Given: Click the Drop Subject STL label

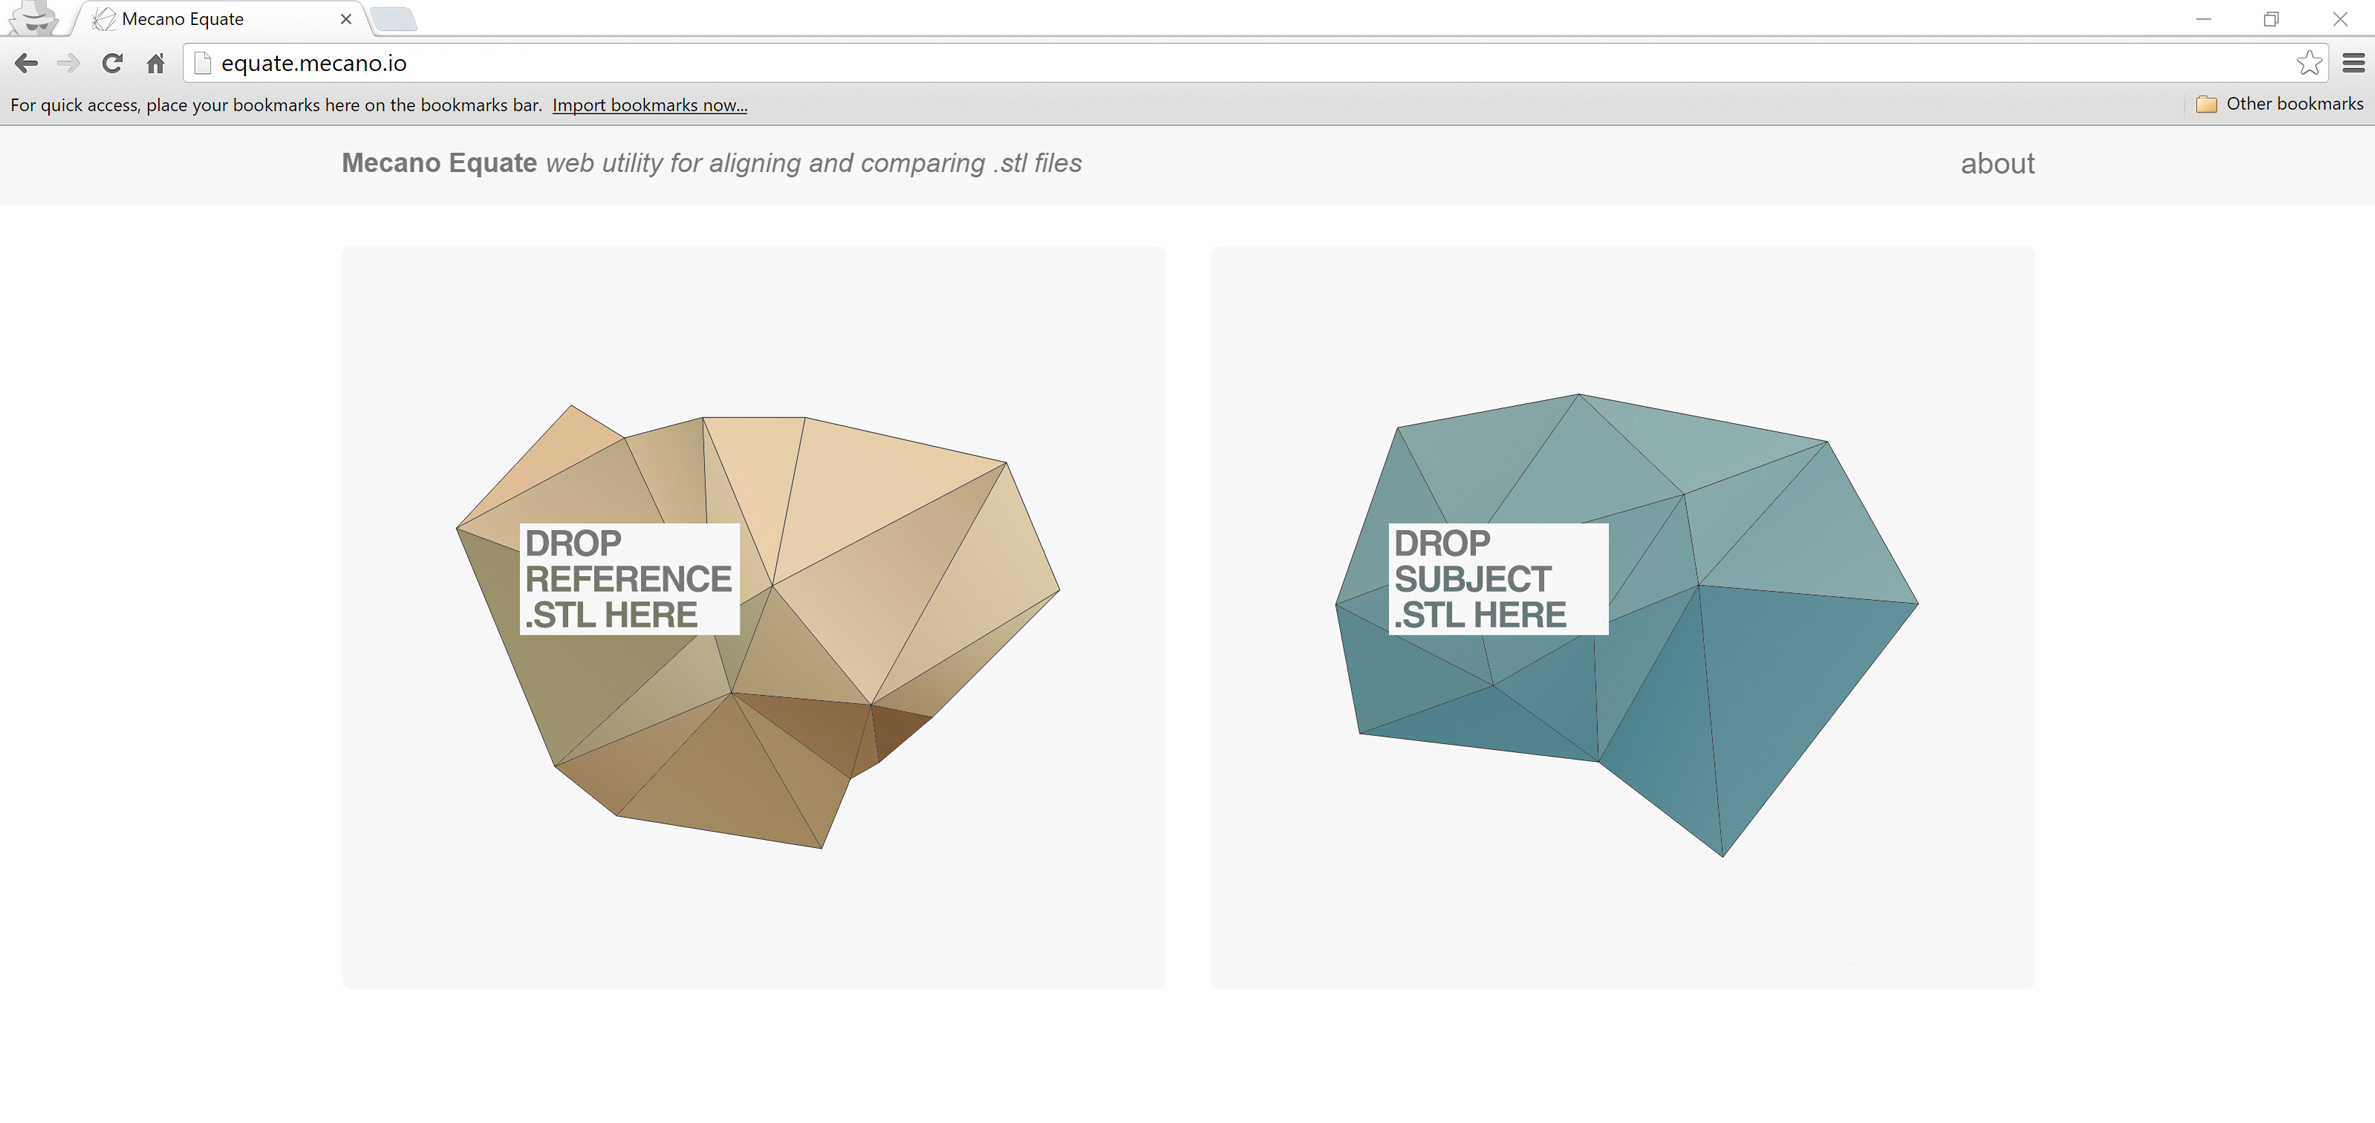Looking at the screenshot, I should point(1497,579).
